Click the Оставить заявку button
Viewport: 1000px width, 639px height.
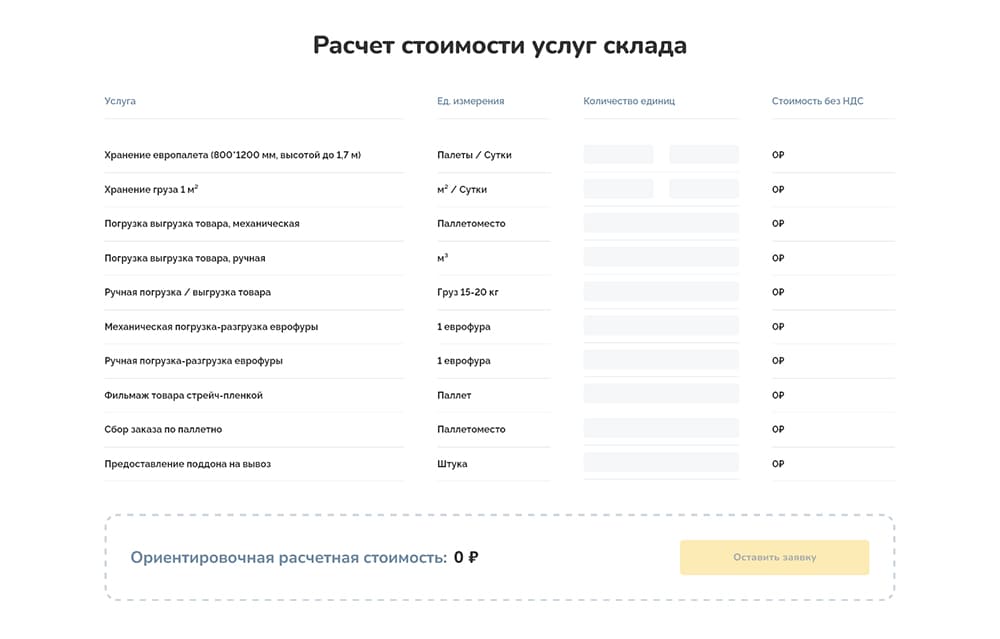tap(774, 557)
